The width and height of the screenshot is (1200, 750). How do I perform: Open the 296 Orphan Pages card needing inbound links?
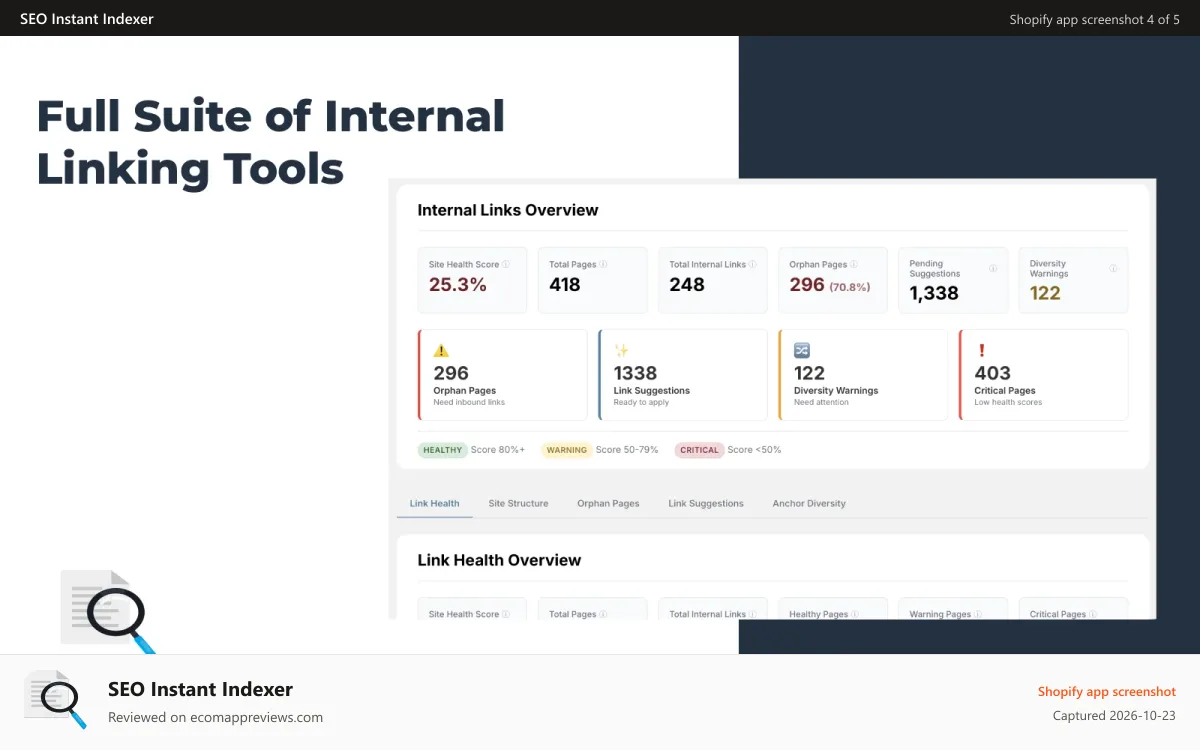click(503, 375)
